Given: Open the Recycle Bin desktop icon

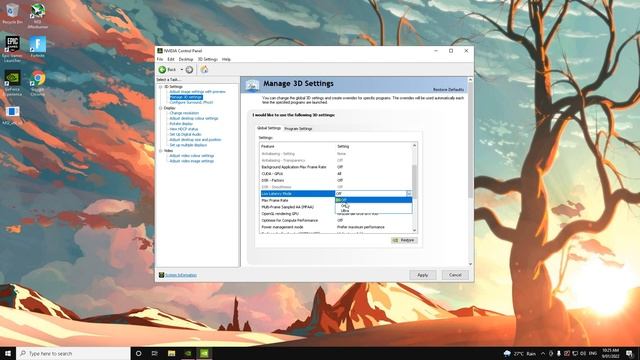Looking at the screenshot, I should [x=12, y=13].
